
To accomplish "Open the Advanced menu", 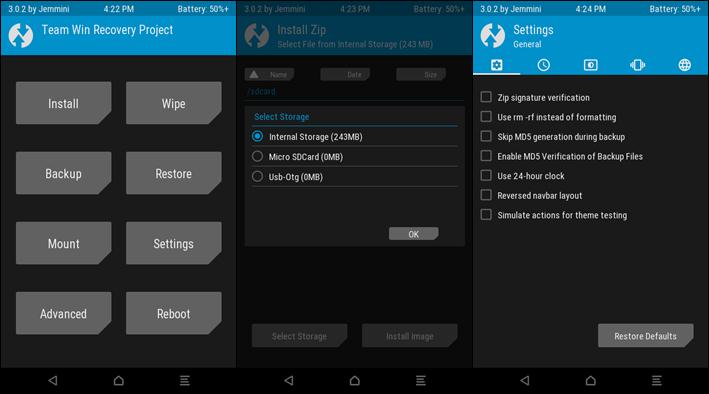I will [63, 313].
